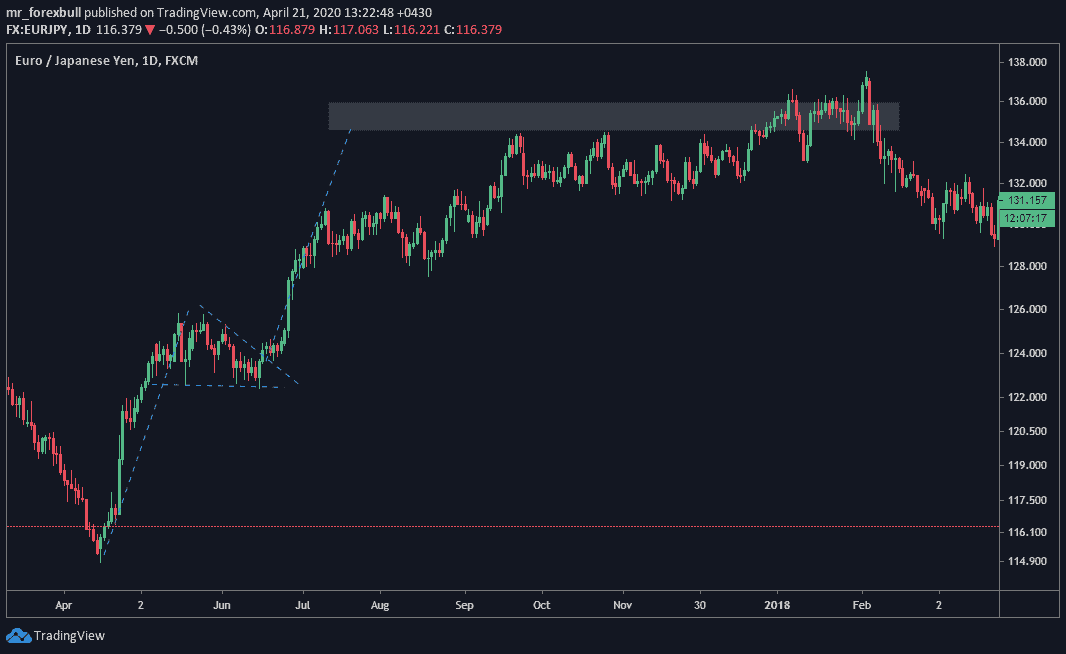Click the 136.000 price axis label
The image size is (1066, 654).
1026,101
